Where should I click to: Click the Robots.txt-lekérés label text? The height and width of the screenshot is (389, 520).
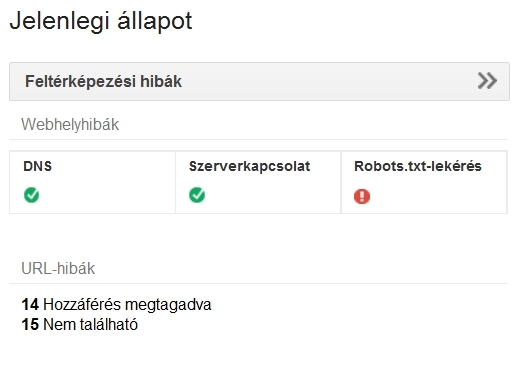tap(418, 166)
